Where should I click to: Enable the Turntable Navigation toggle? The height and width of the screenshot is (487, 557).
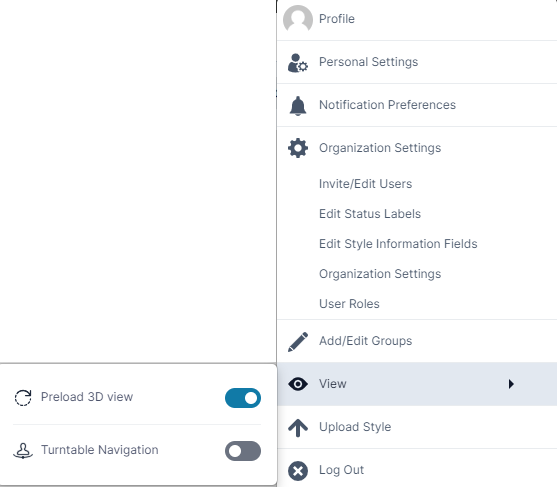click(243, 451)
